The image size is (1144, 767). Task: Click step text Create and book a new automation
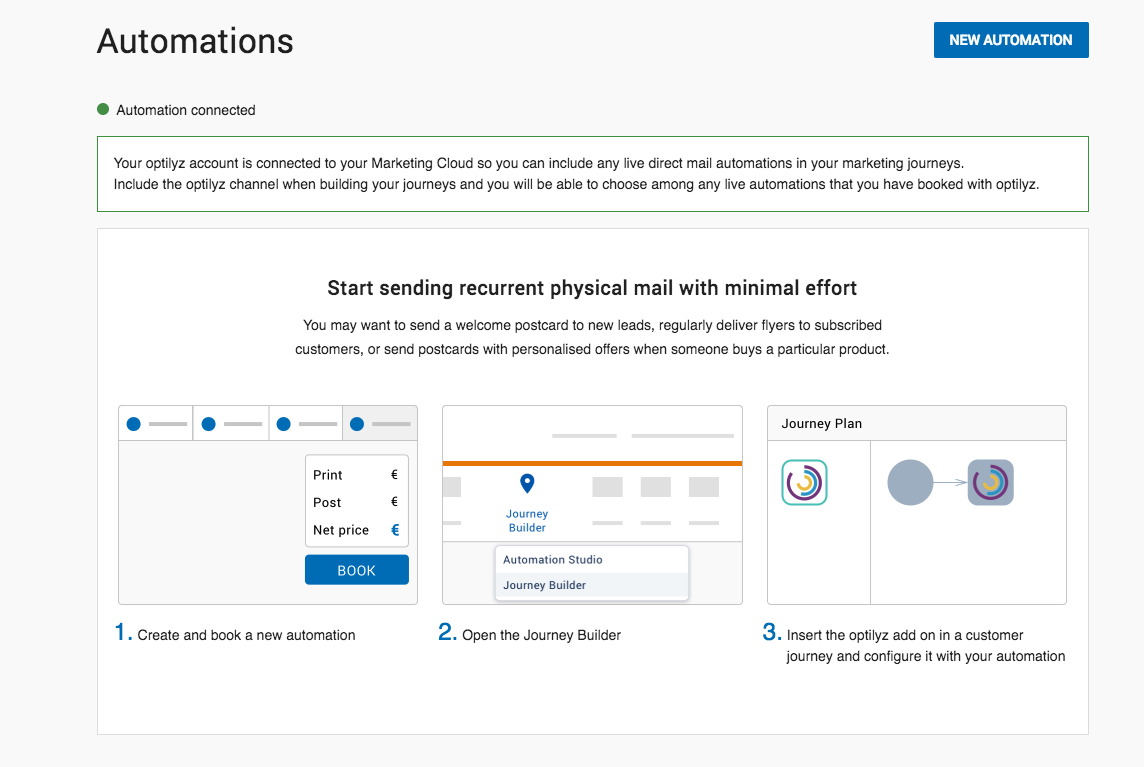[x=246, y=635]
